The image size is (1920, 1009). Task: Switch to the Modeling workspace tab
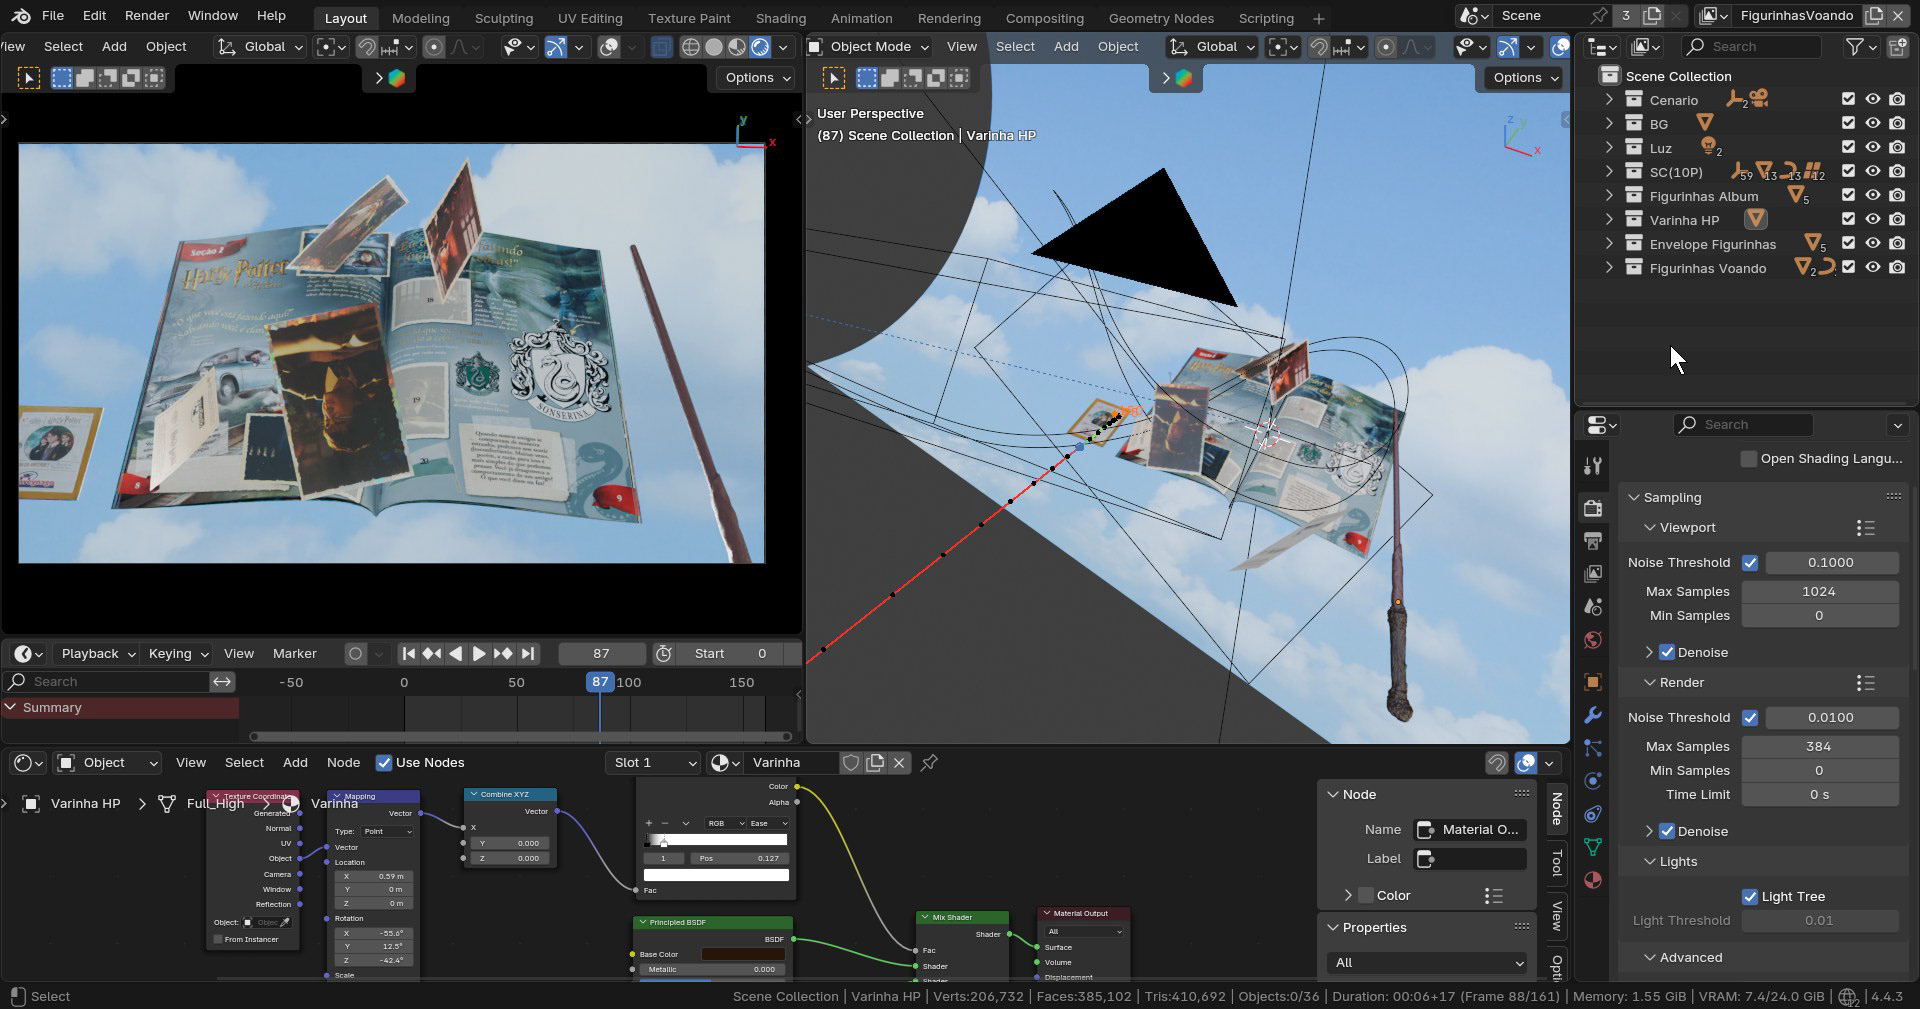pyautogui.click(x=420, y=18)
